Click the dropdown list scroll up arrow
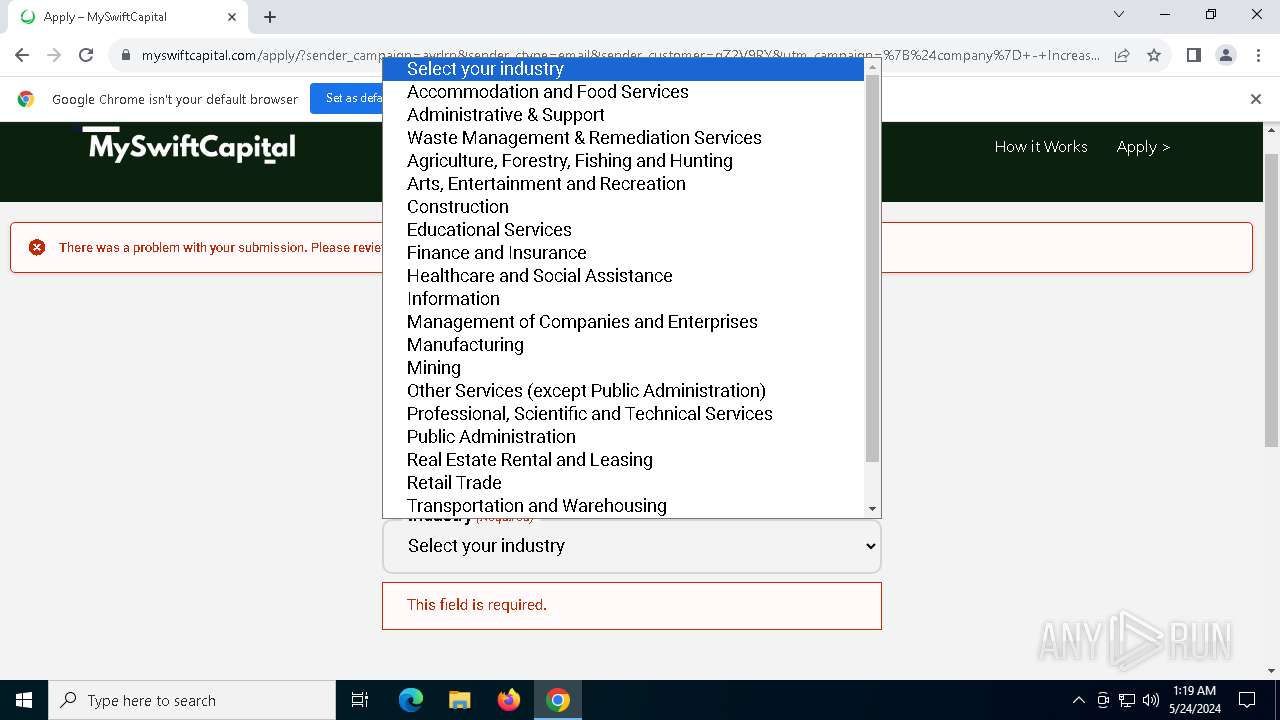Viewport: 1280px width, 720px height. [872, 66]
